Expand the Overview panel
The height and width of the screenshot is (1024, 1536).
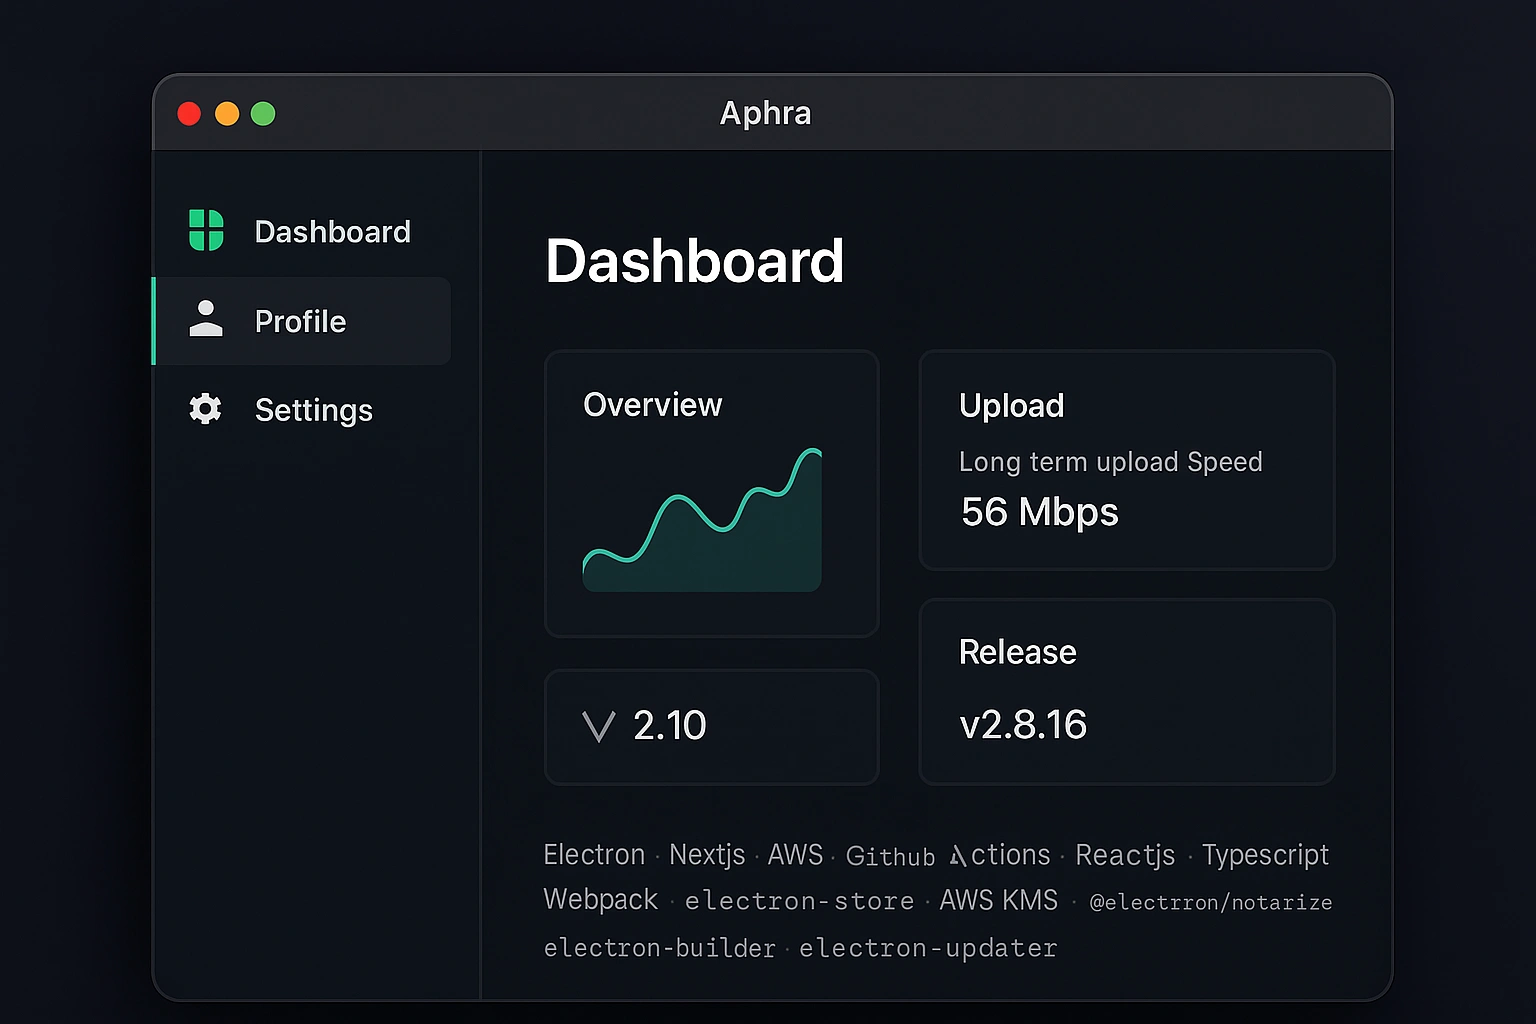[x=711, y=493]
